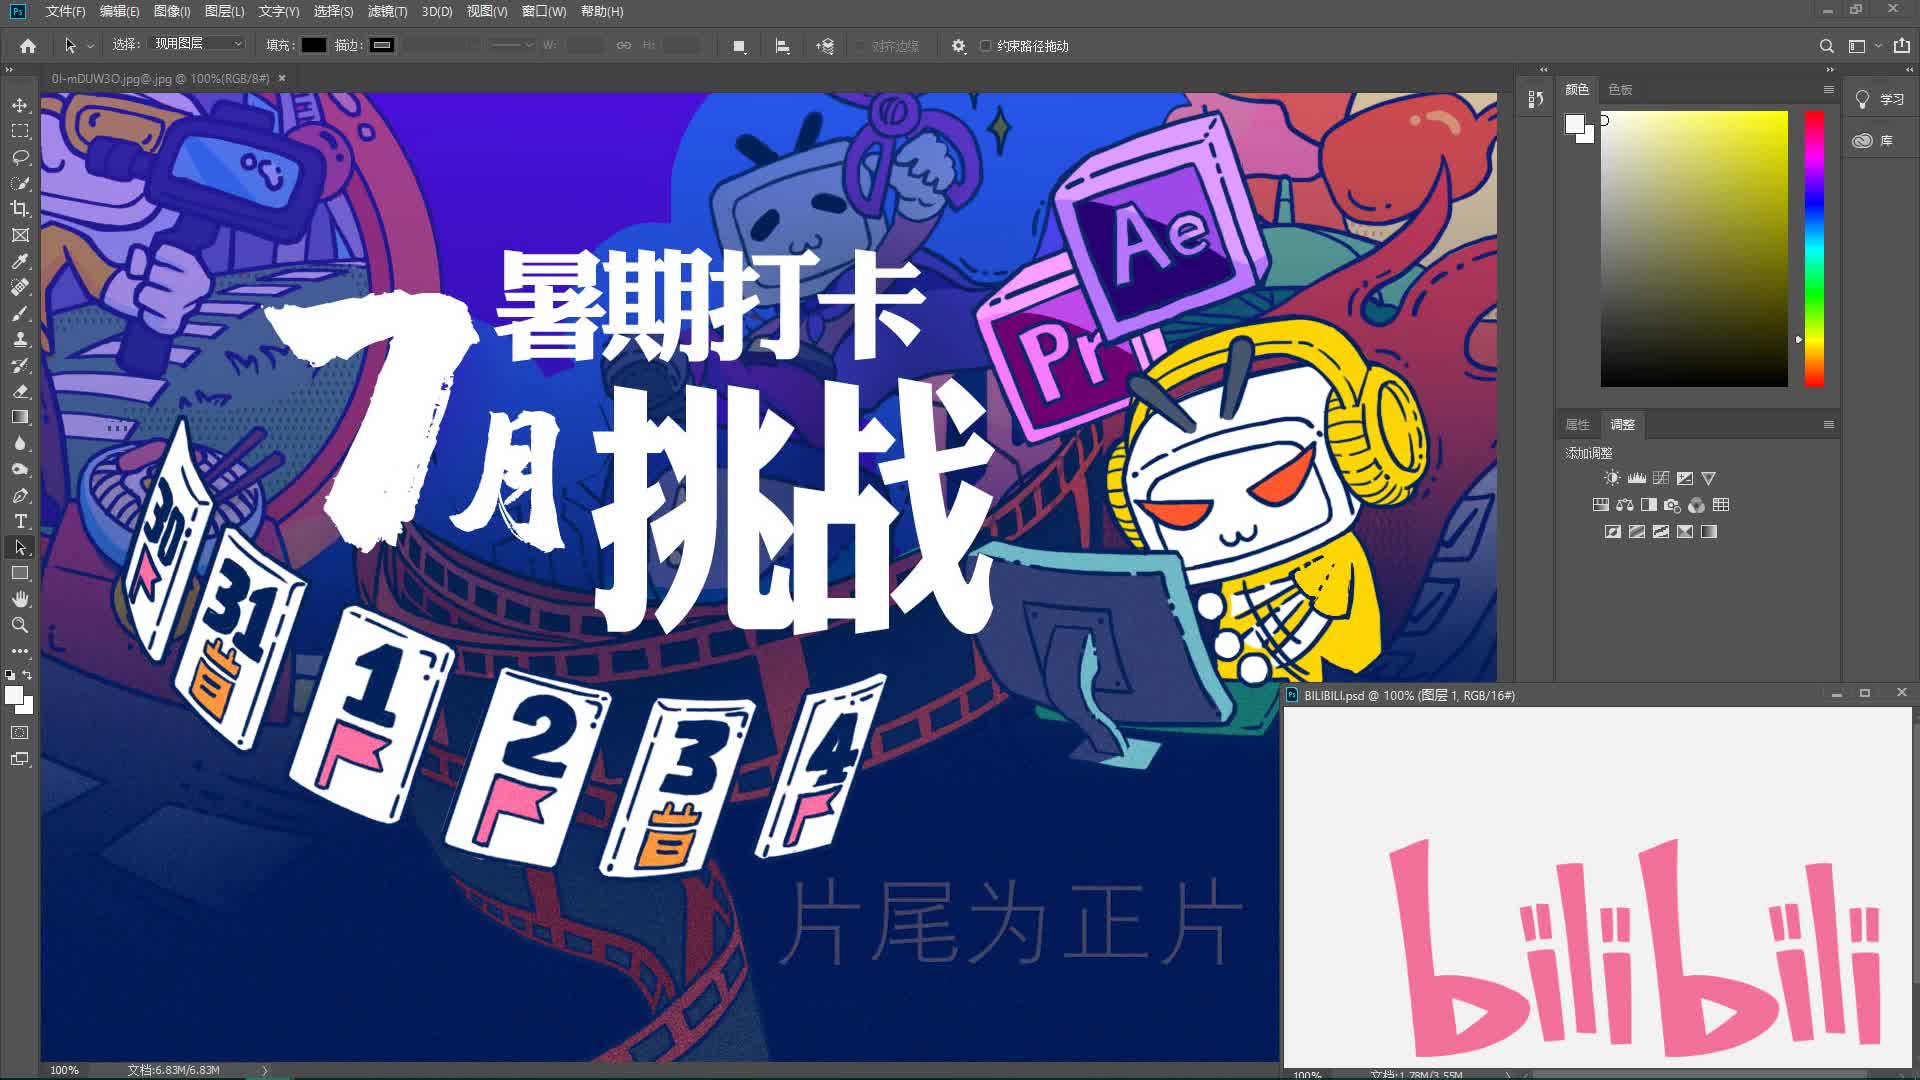Screen dimensions: 1920x1080
Task: Select the Frame tool
Action: 20,235
